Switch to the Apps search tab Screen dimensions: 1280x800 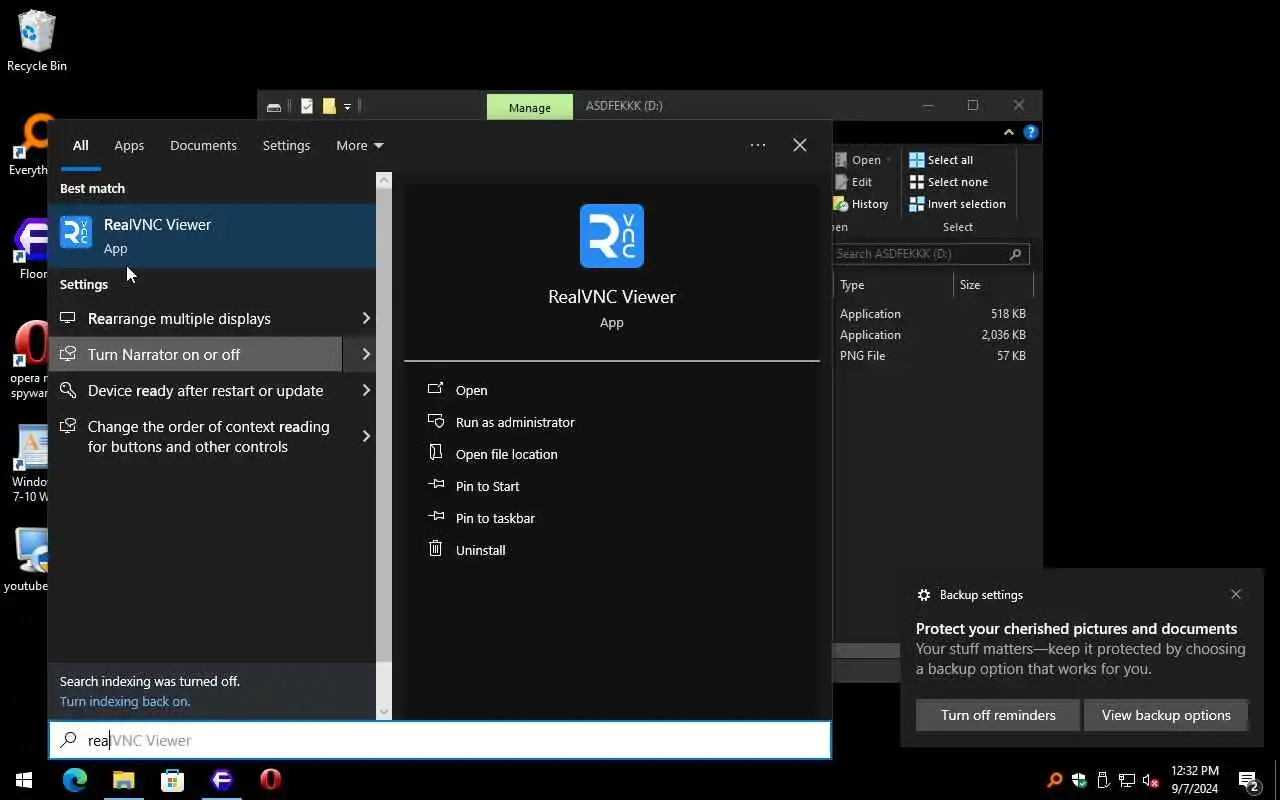(129, 145)
